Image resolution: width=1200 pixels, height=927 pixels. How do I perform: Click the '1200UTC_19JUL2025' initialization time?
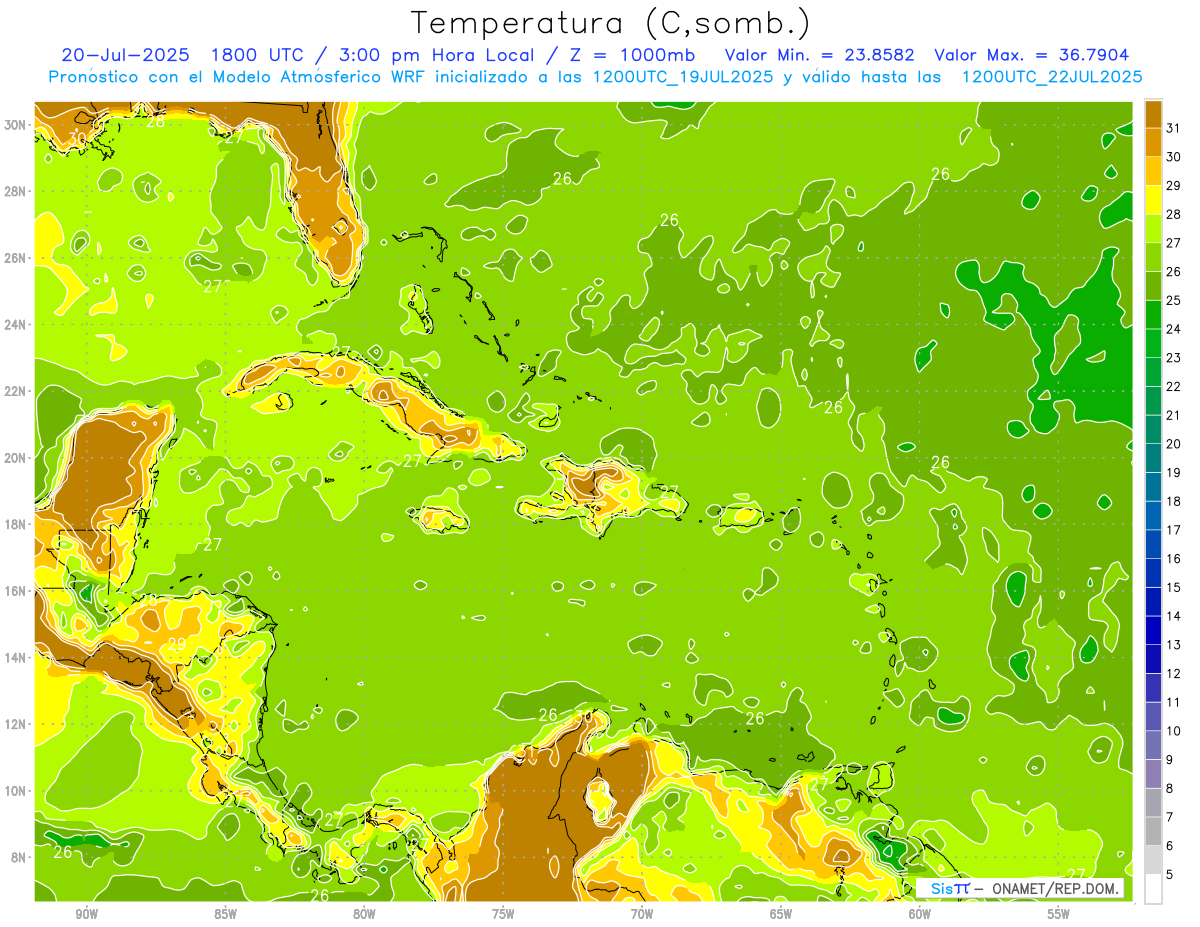coord(683,76)
